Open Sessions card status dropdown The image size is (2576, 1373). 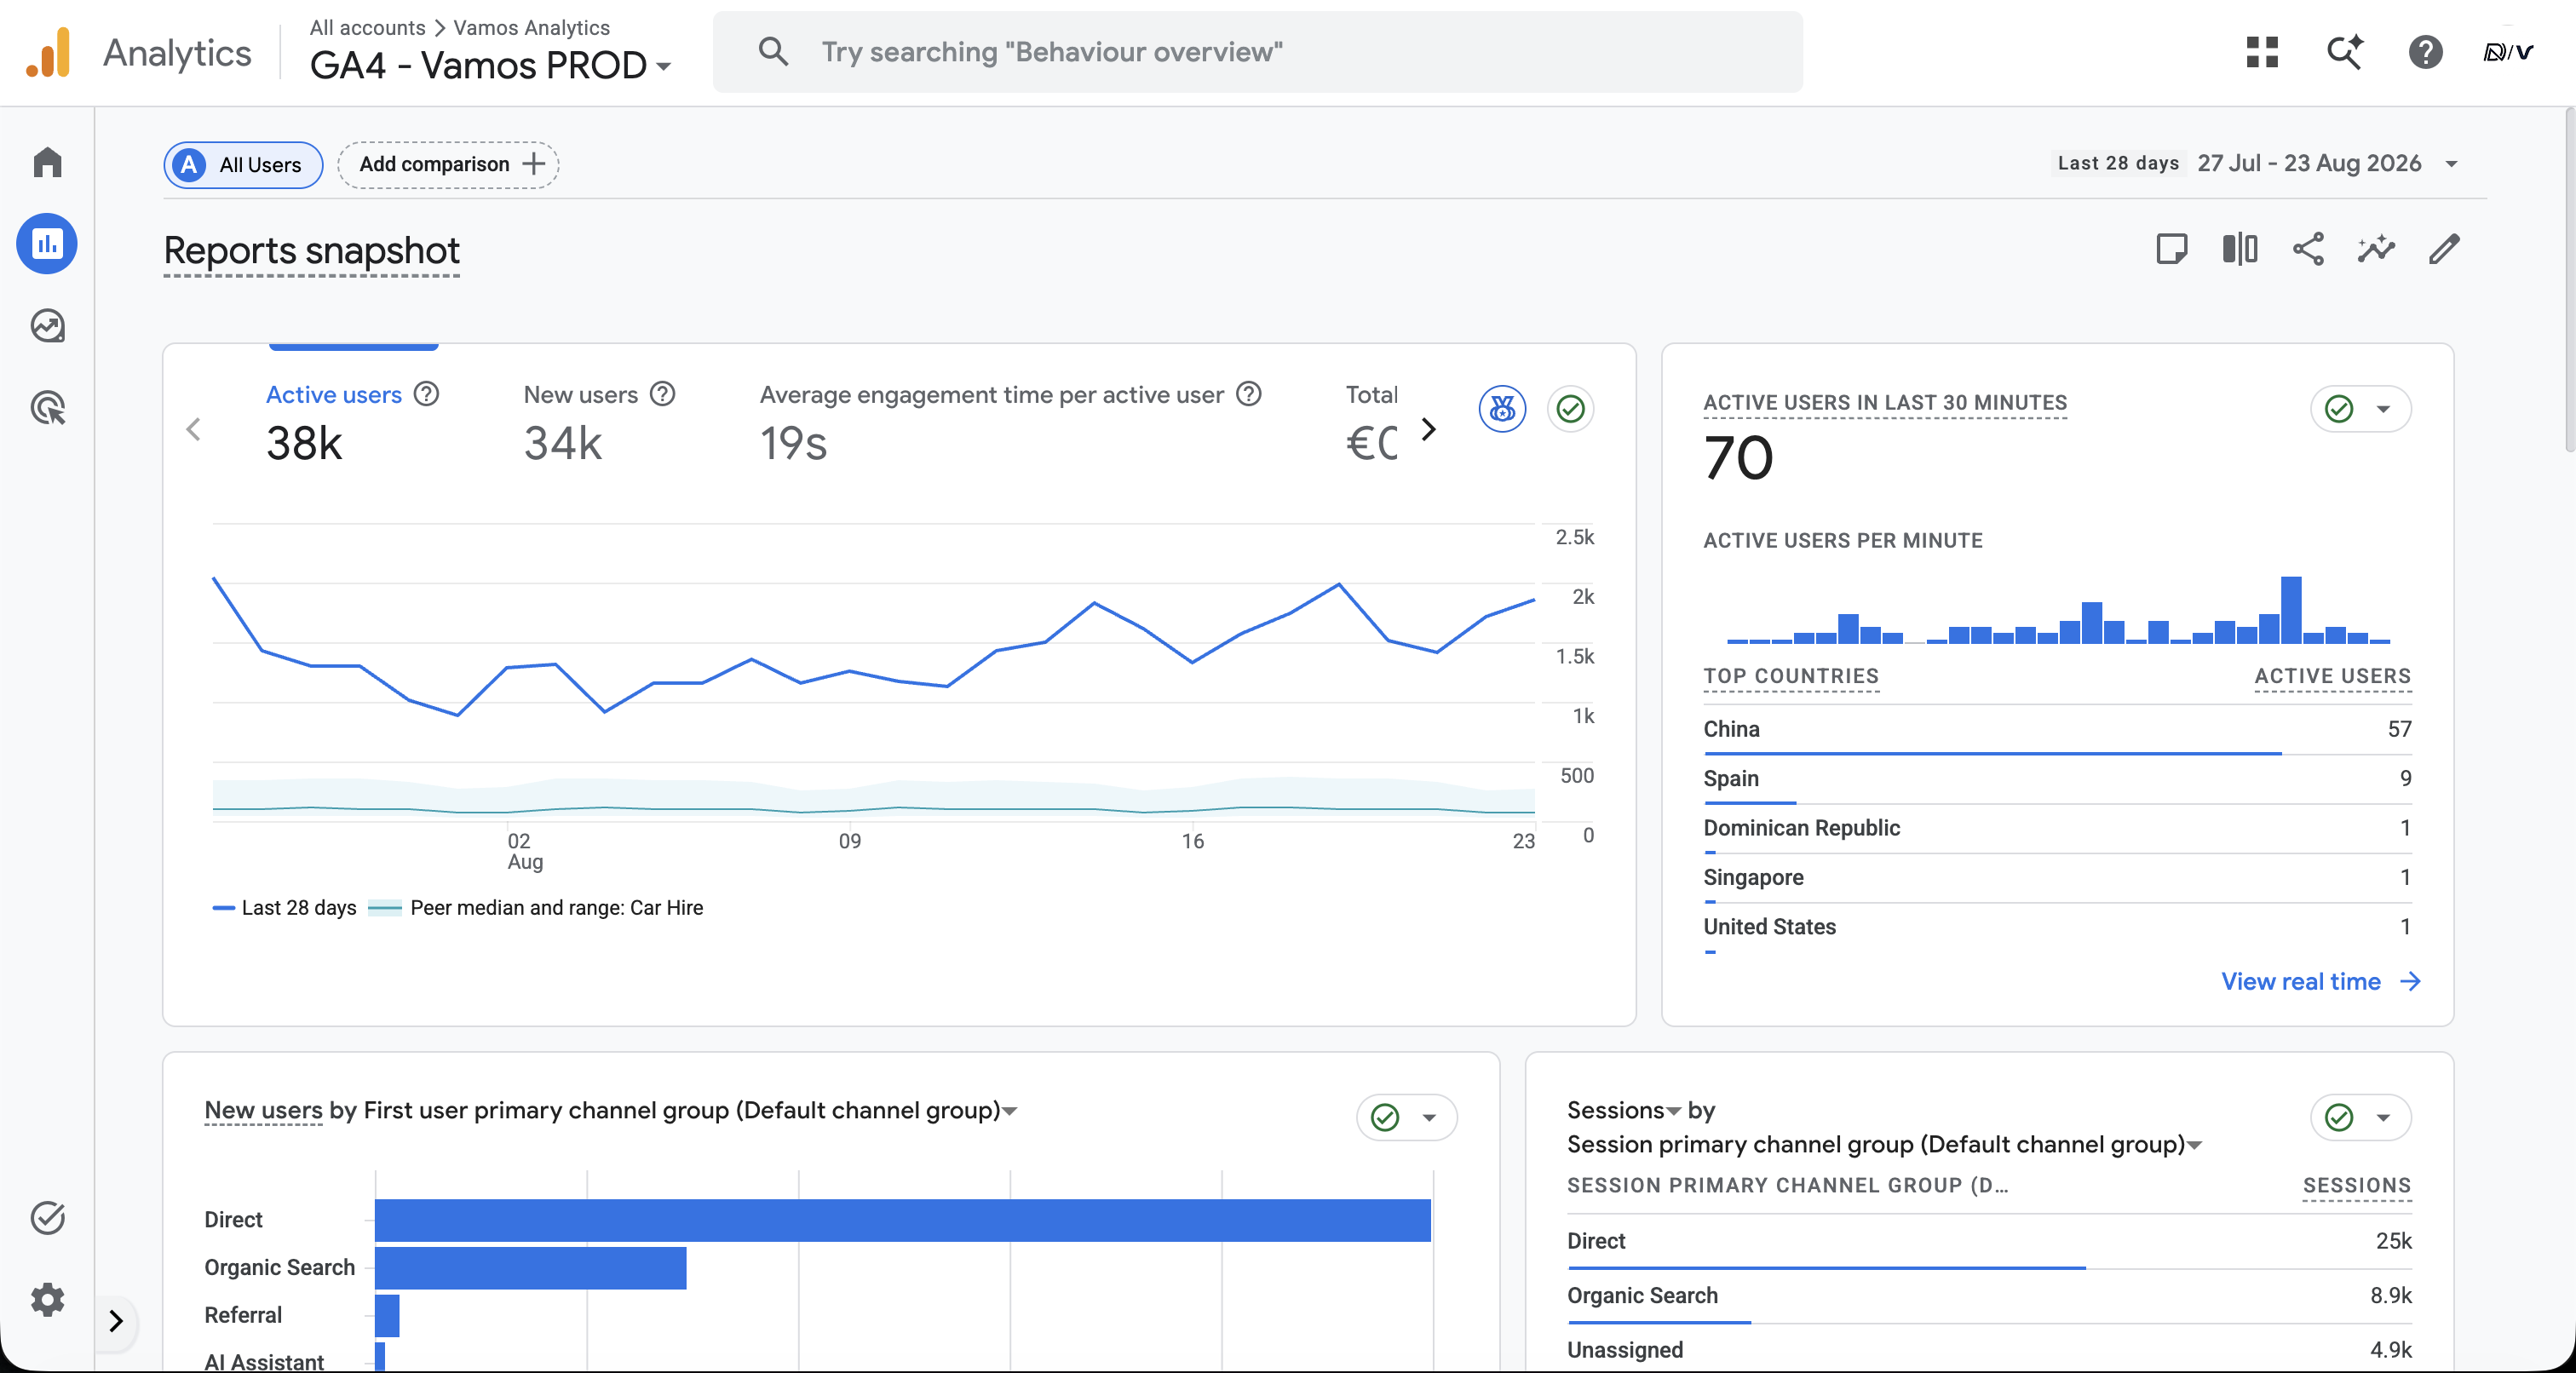pos(2360,1117)
